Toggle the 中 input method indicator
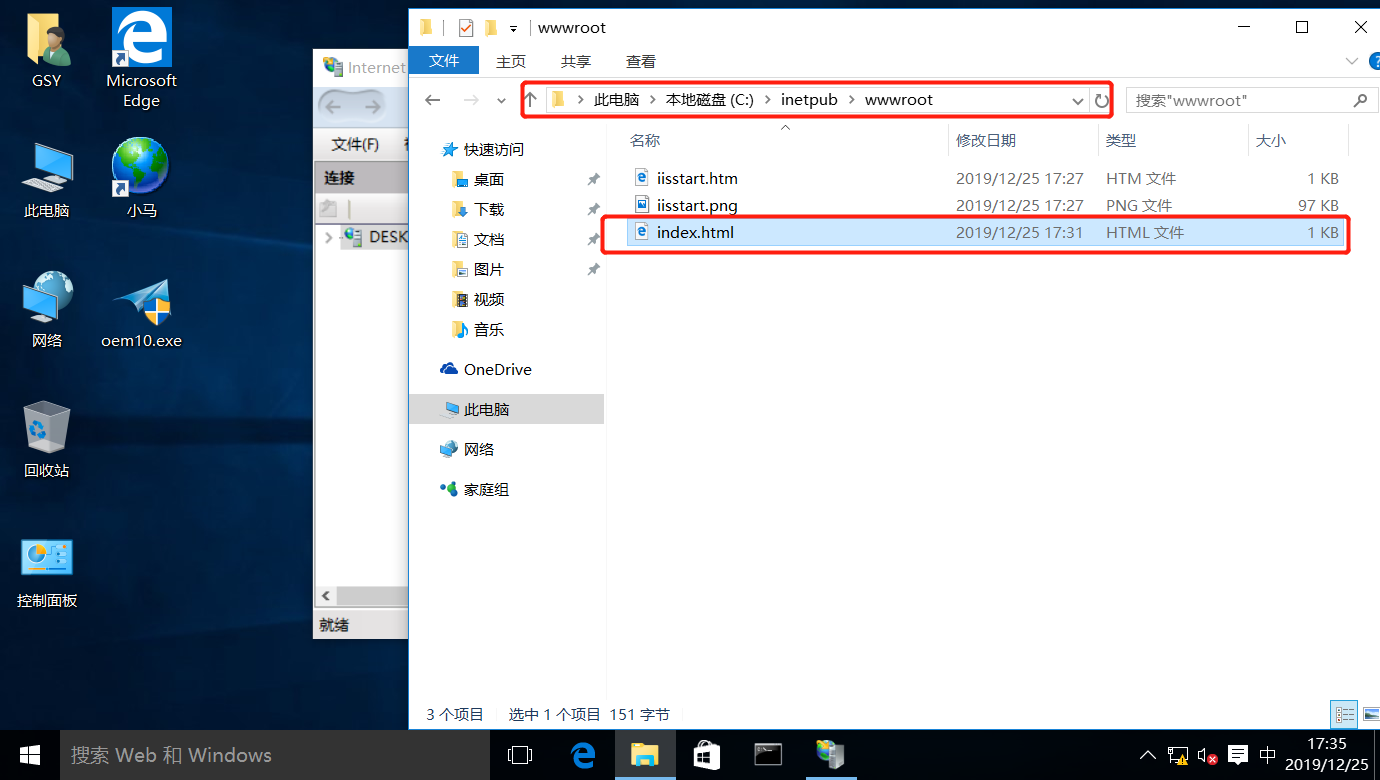Screen dimensions: 1380x780 pos(1267,755)
